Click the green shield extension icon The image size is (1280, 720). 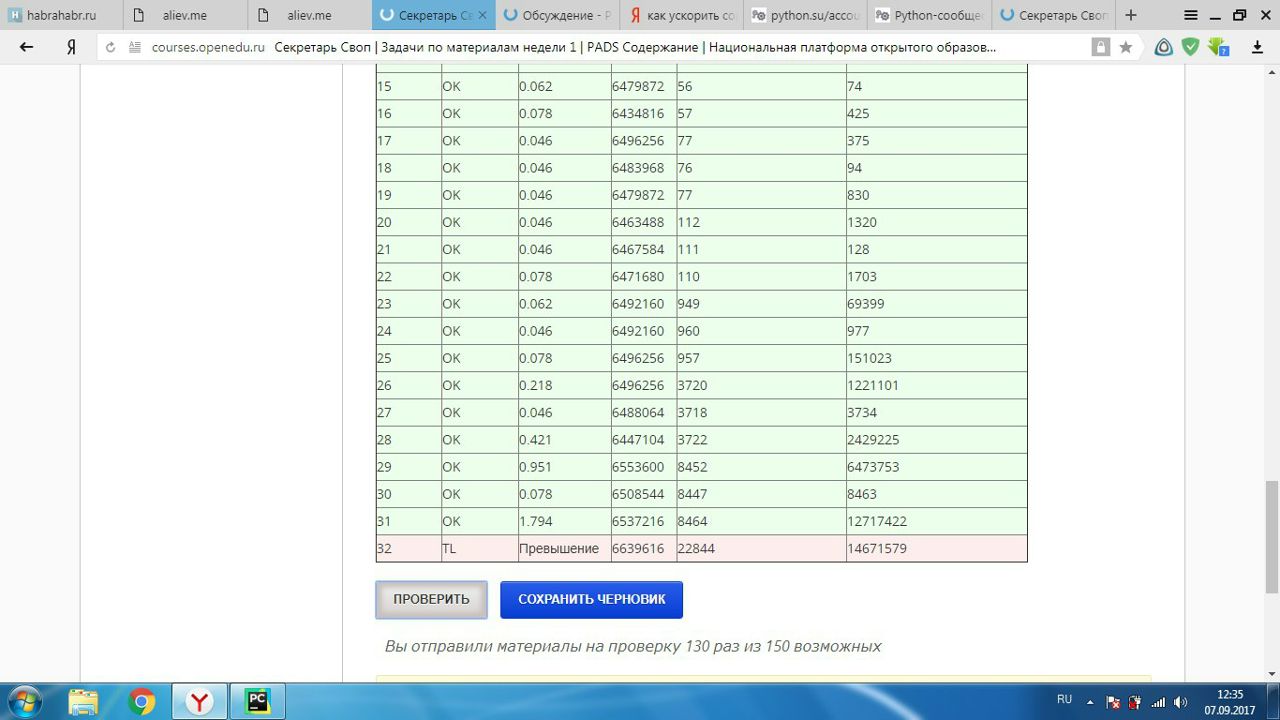1190,47
